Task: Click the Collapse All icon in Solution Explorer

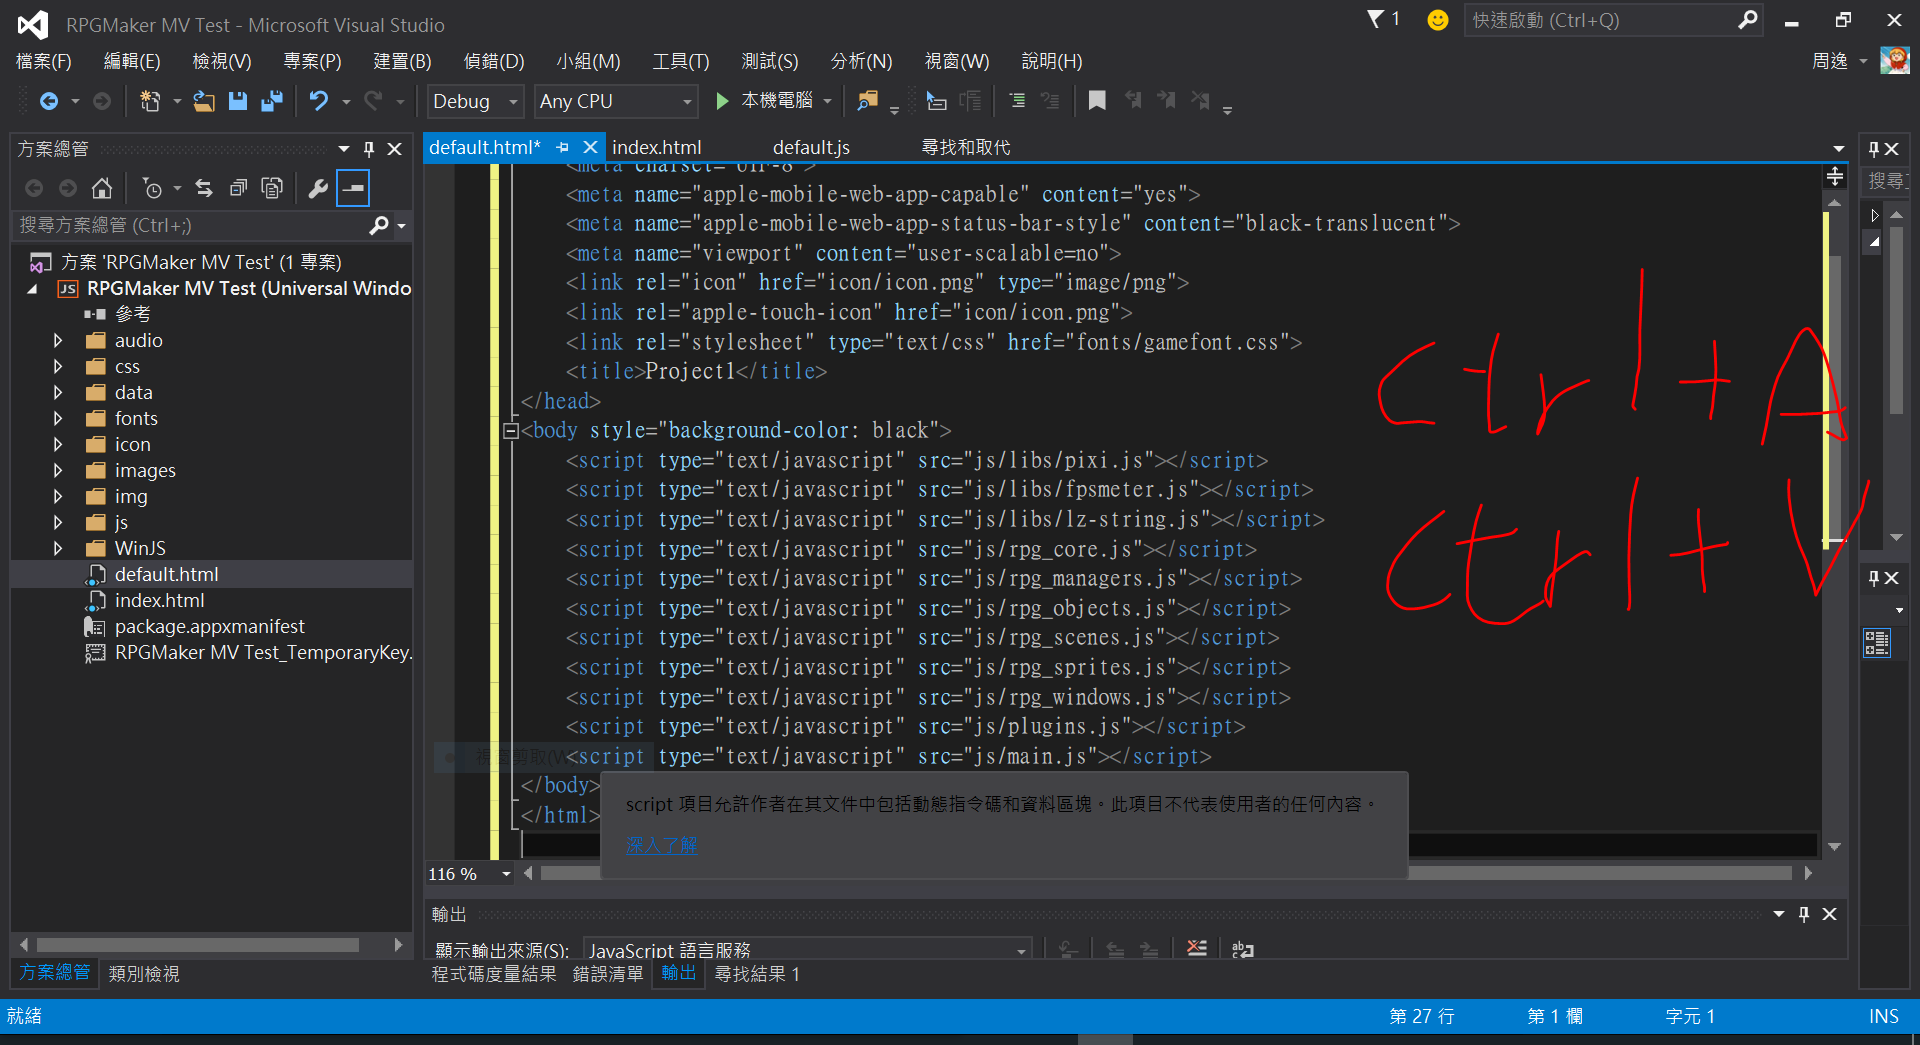Action: 238,188
